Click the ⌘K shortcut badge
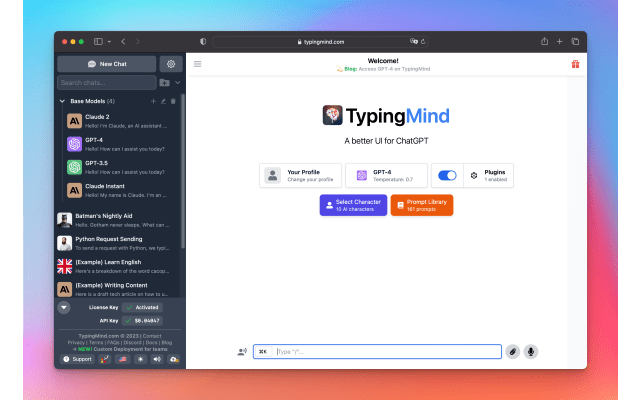 [263, 351]
